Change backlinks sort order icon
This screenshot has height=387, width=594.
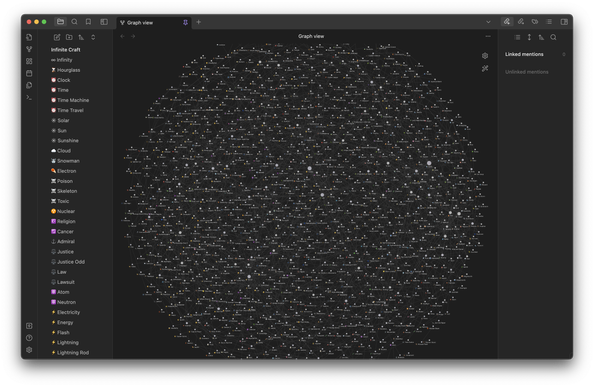(x=541, y=37)
